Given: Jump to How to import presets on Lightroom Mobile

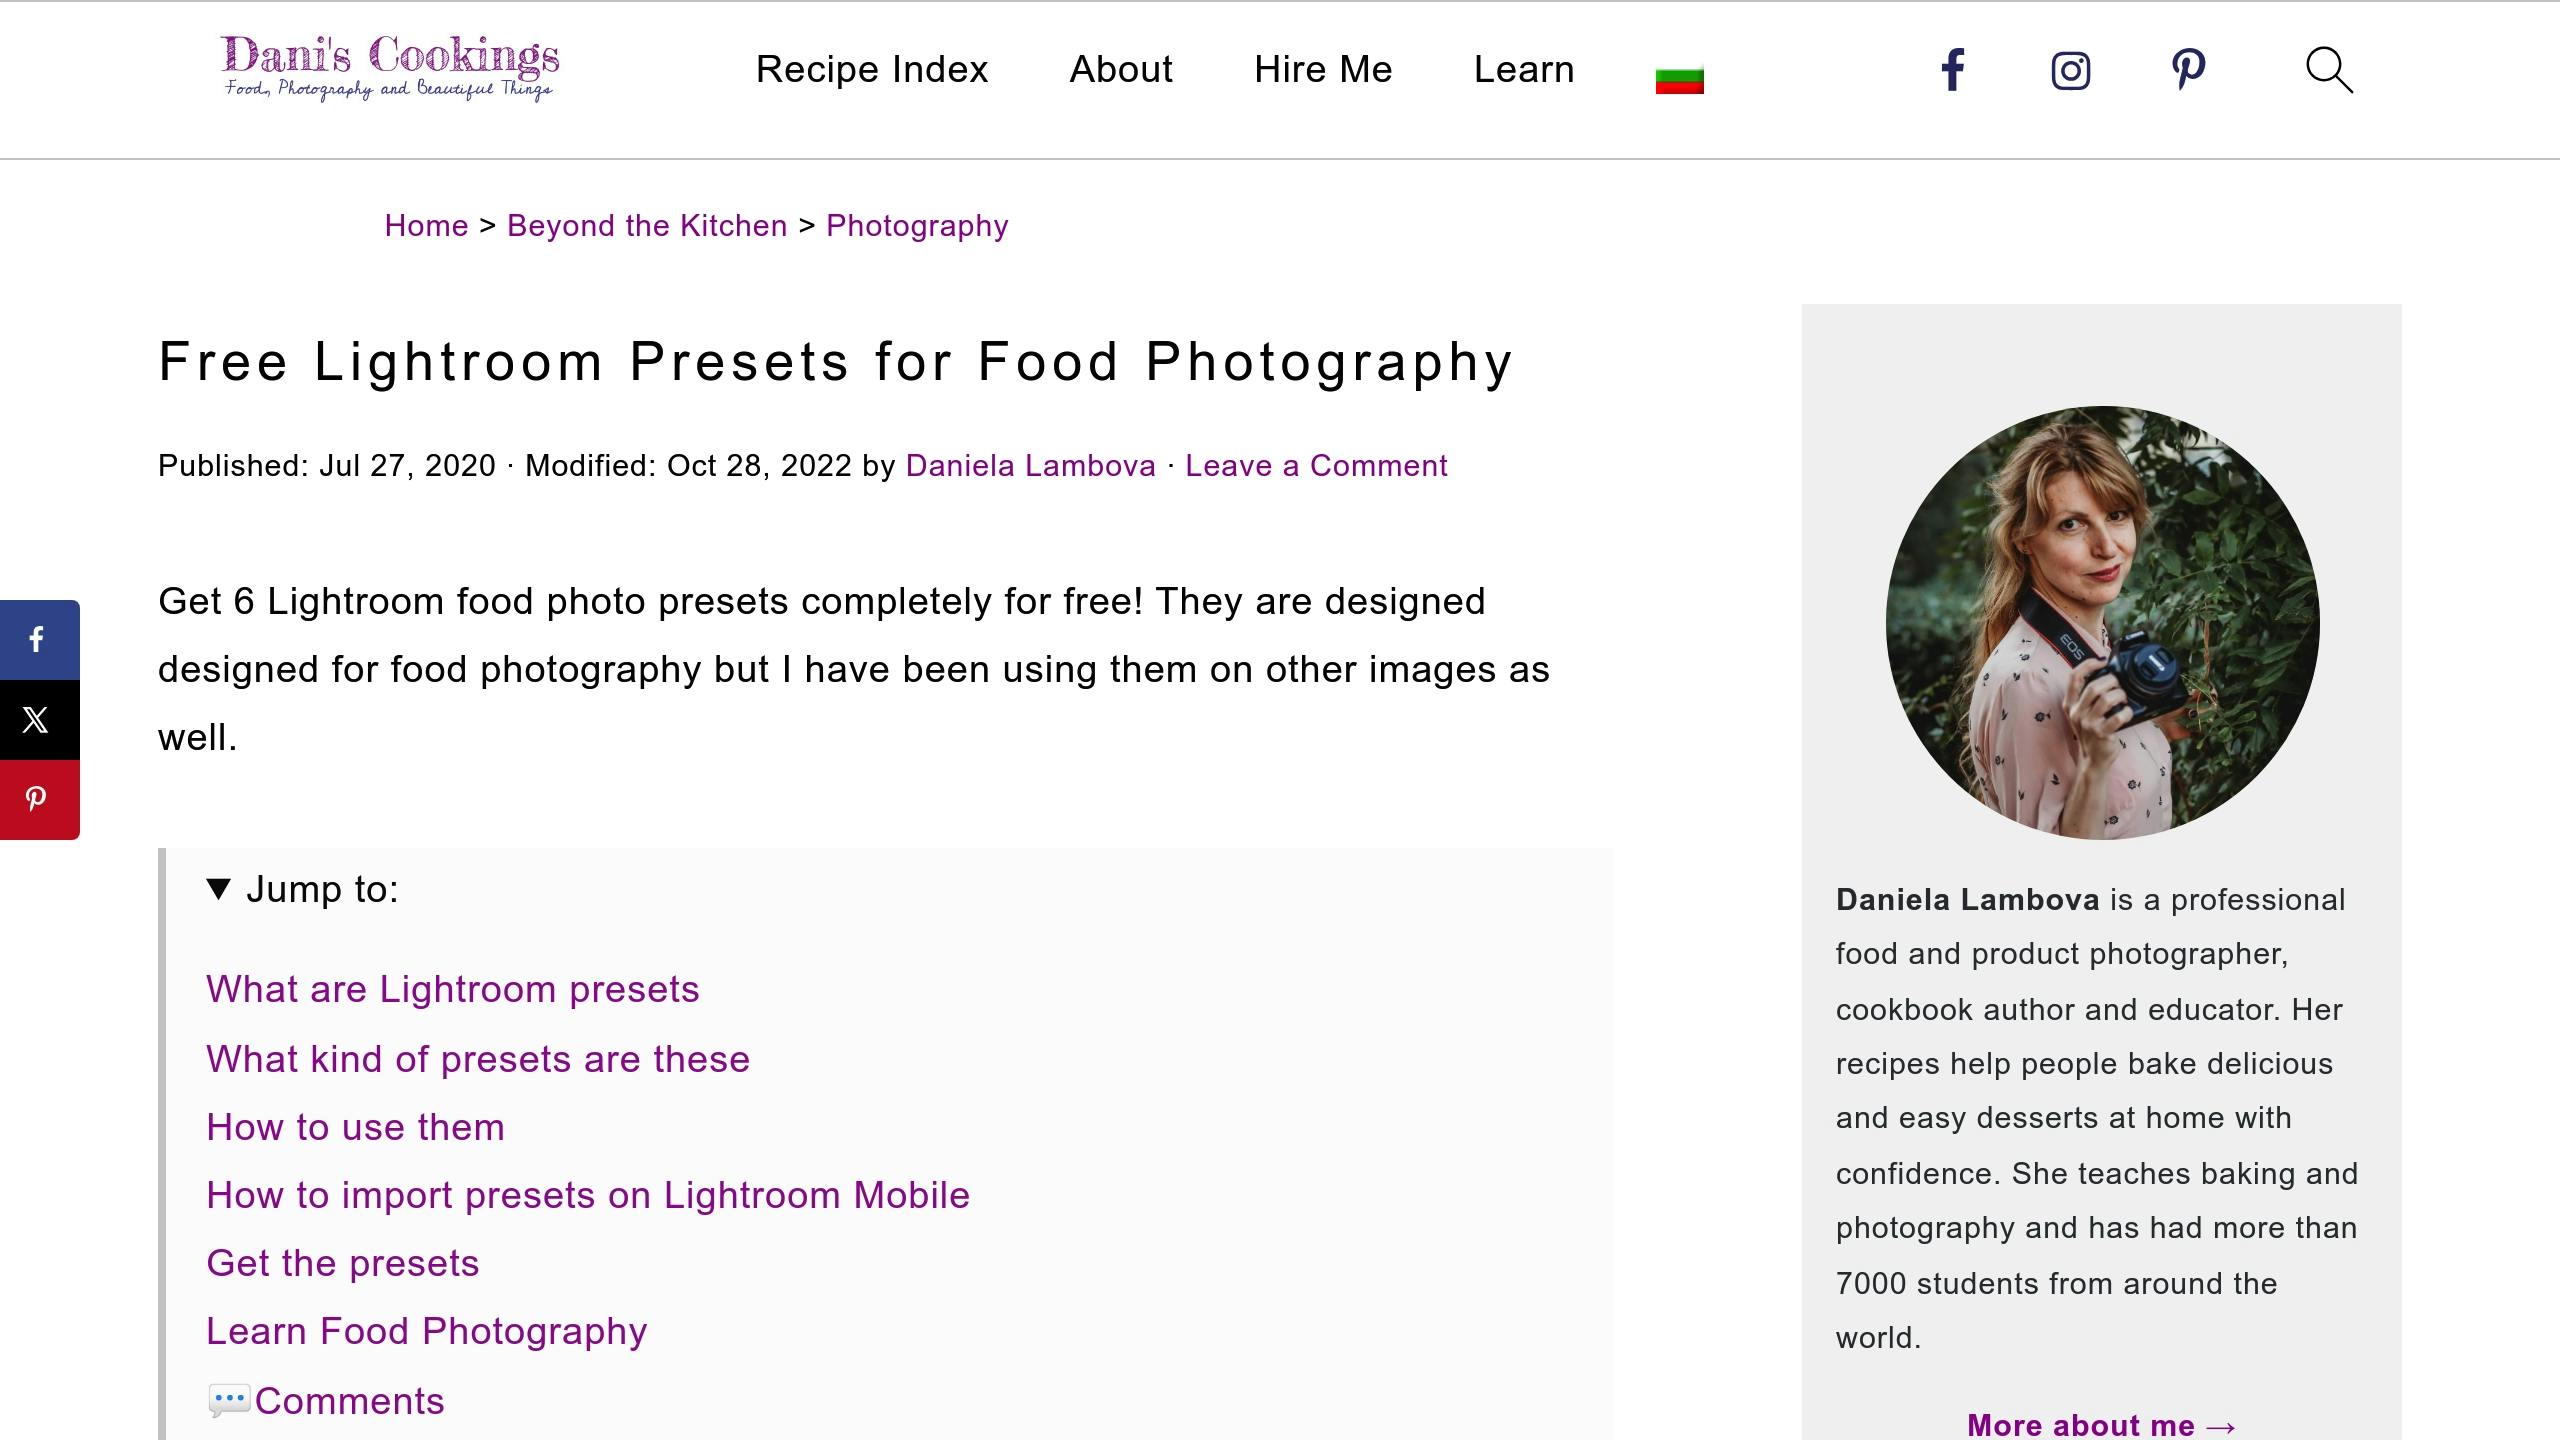Looking at the screenshot, I should 588,1195.
